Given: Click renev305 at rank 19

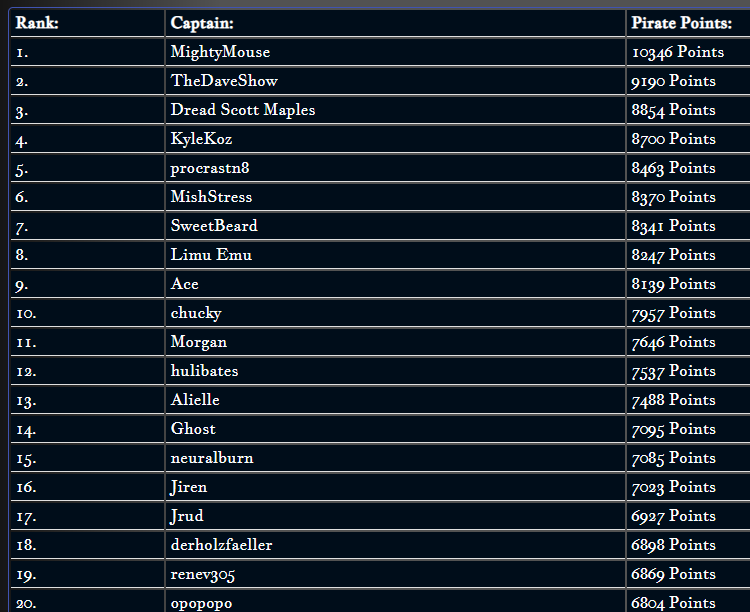Looking at the screenshot, I should 202,574.
